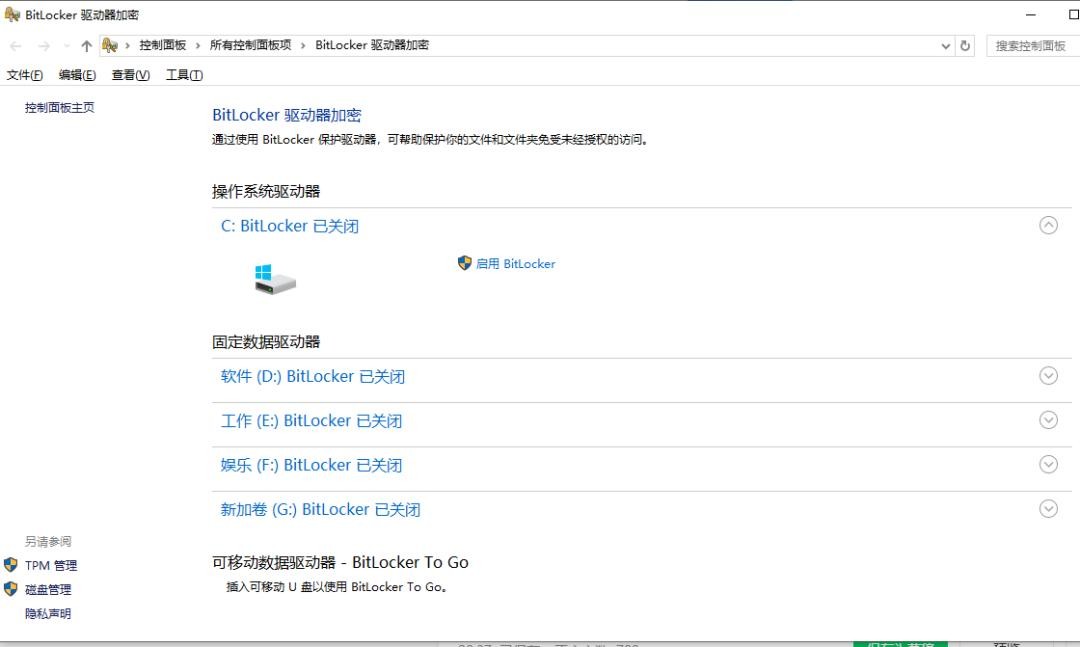The height and width of the screenshot is (647, 1080).
Task: Expand the 新加卷 (G:) drive section
Action: tap(1048, 508)
